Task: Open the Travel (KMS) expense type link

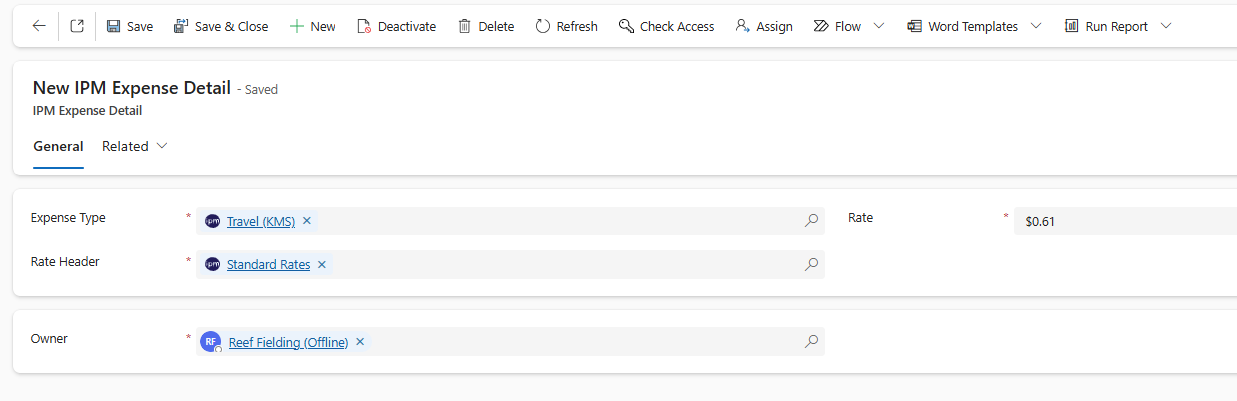Action: click(x=260, y=221)
